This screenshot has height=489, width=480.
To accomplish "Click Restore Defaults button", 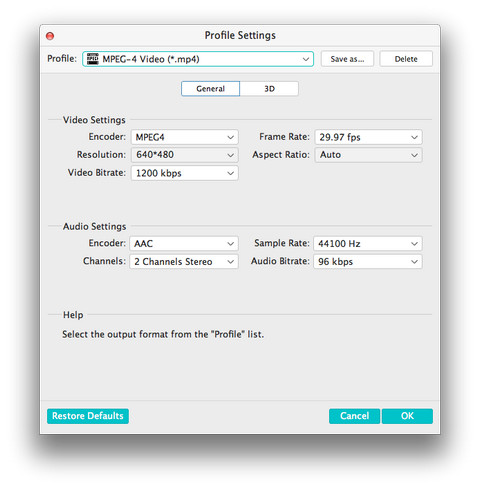I will [88, 416].
